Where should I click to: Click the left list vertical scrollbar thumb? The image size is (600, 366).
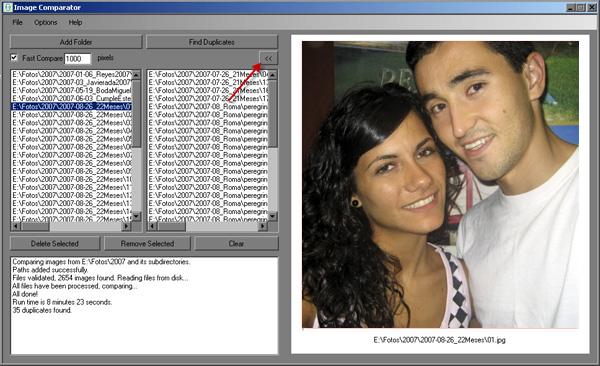pyautogui.click(x=136, y=113)
